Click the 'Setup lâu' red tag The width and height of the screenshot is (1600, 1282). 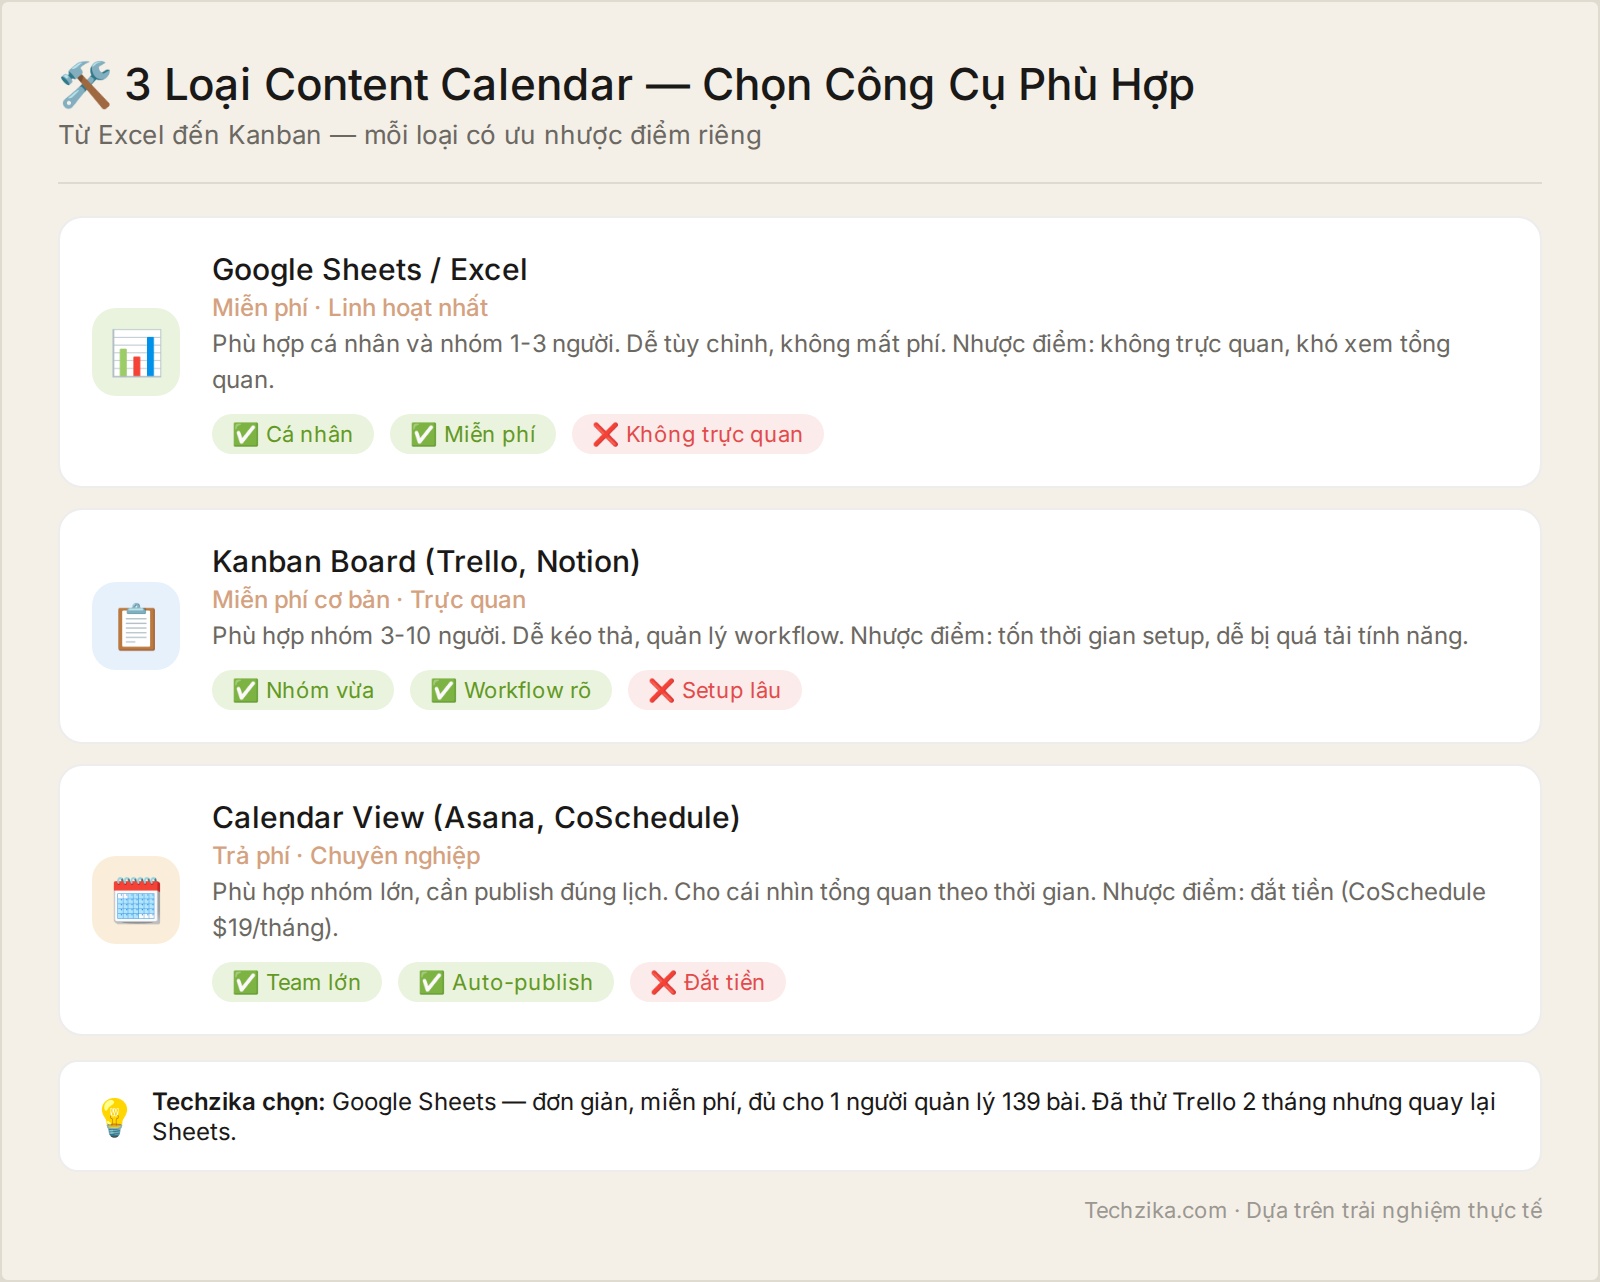coord(715,690)
